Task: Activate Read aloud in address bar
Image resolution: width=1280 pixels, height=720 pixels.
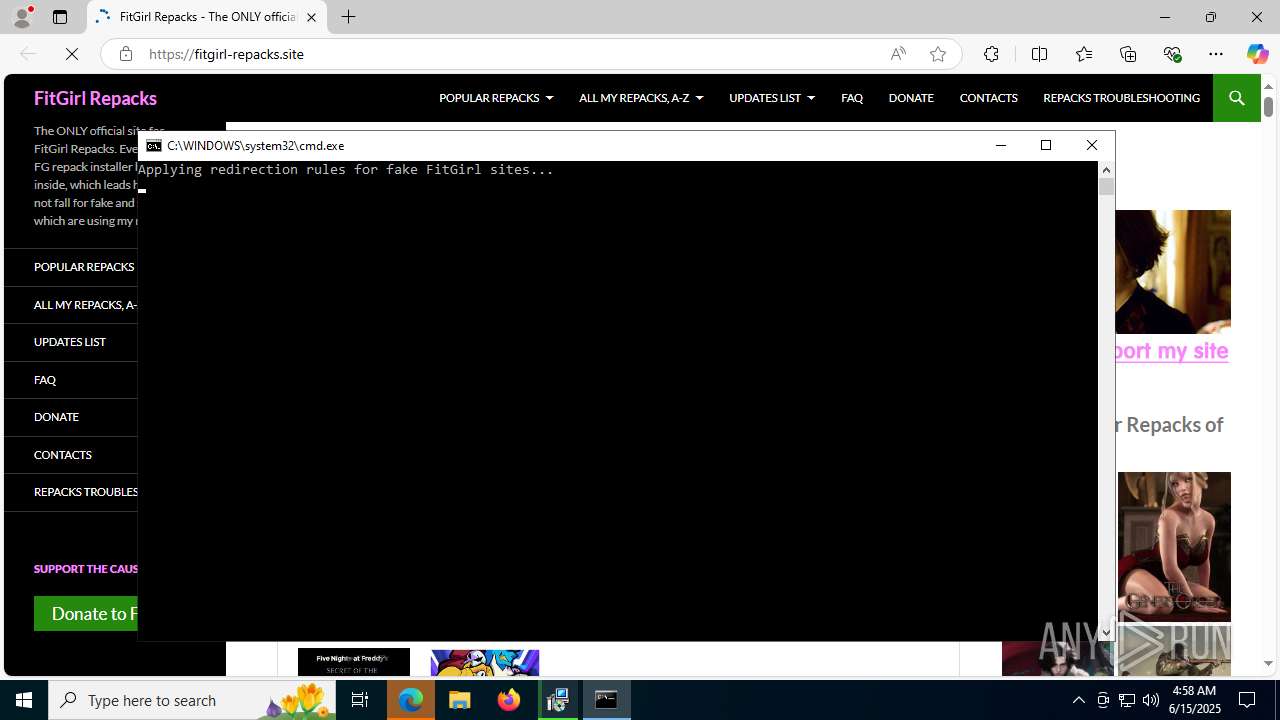Action: (x=898, y=54)
